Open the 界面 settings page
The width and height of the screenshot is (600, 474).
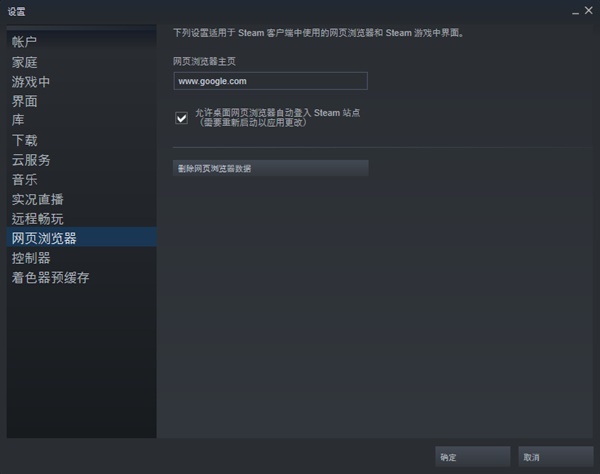pos(82,101)
